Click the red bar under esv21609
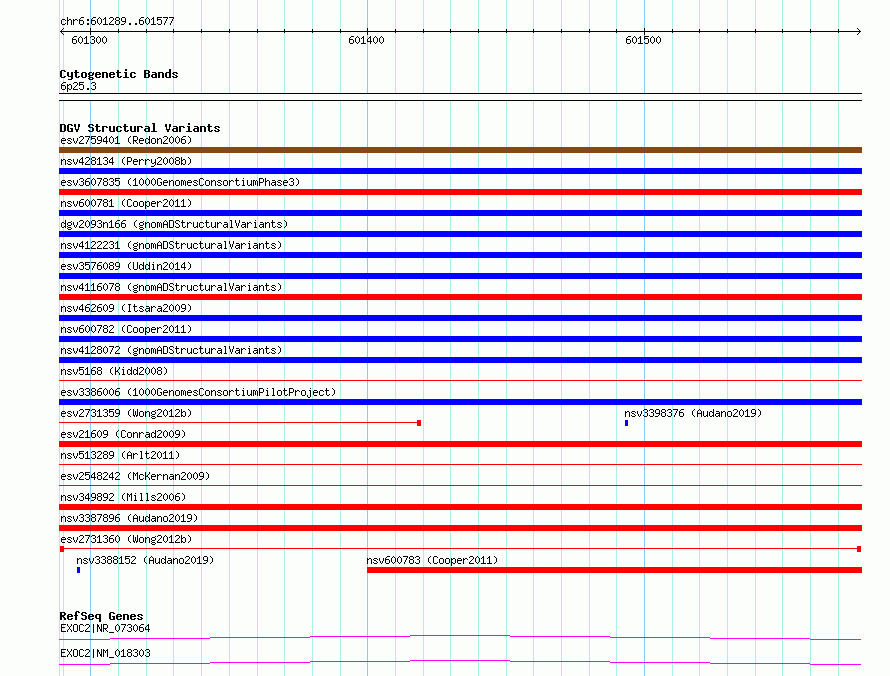This screenshot has width=890, height=676. tap(460, 444)
